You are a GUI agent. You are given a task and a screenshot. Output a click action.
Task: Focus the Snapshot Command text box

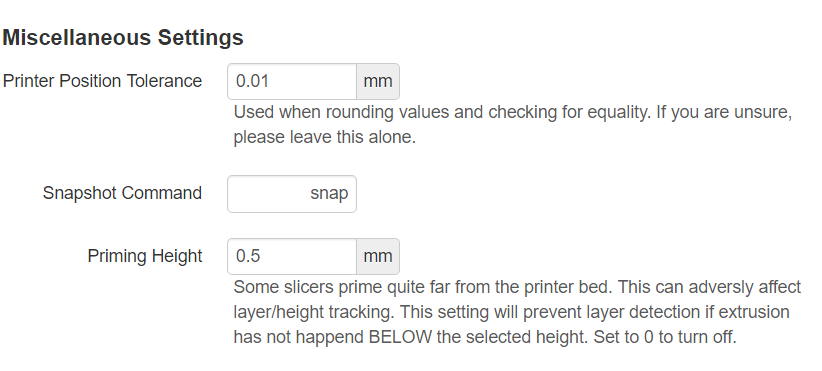click(292, 194)
